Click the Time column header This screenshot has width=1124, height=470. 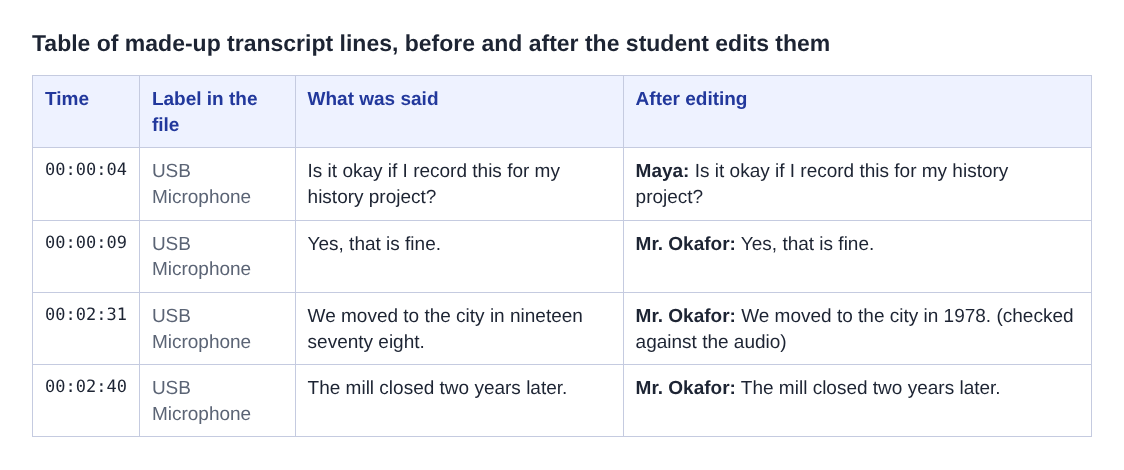click(x=85, y=112)
